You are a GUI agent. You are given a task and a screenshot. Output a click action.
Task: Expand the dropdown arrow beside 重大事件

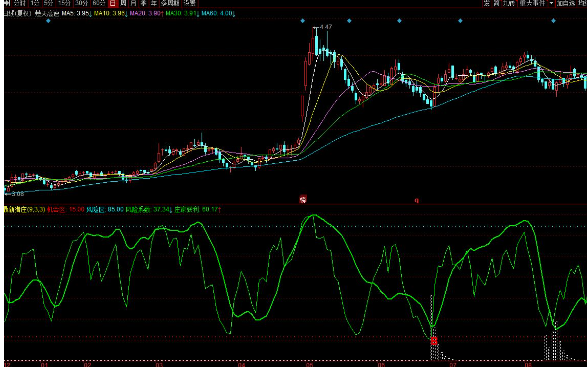[551, 3]
